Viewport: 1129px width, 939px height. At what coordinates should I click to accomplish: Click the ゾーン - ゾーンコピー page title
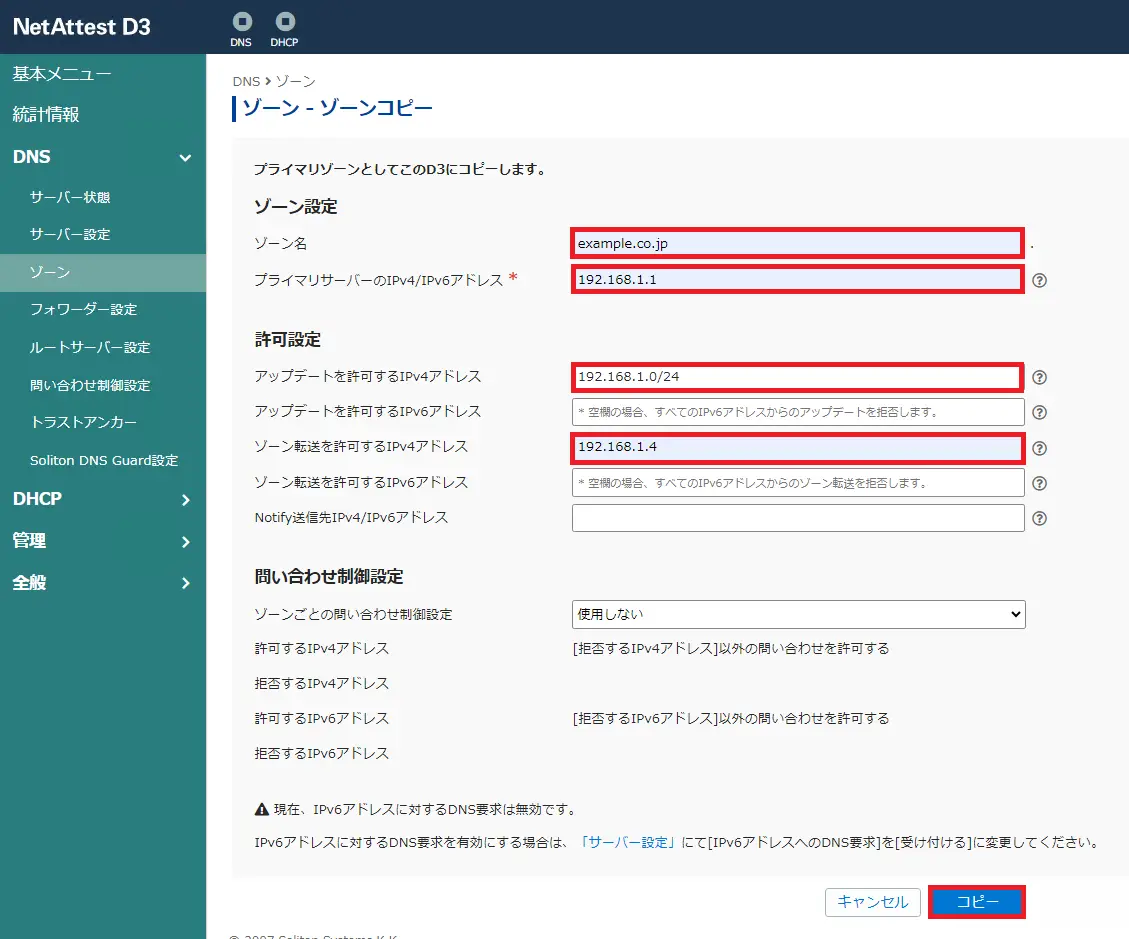(x=337, y=108)
